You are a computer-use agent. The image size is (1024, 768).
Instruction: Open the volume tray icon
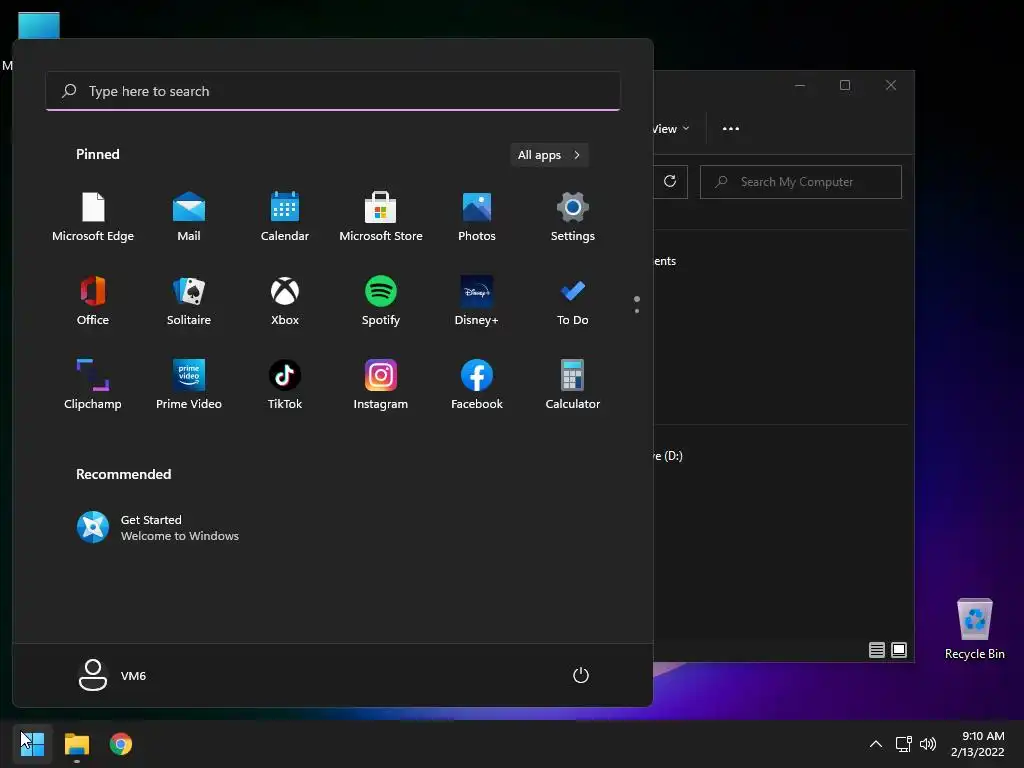pyautogui.click(x=927, y=744)
